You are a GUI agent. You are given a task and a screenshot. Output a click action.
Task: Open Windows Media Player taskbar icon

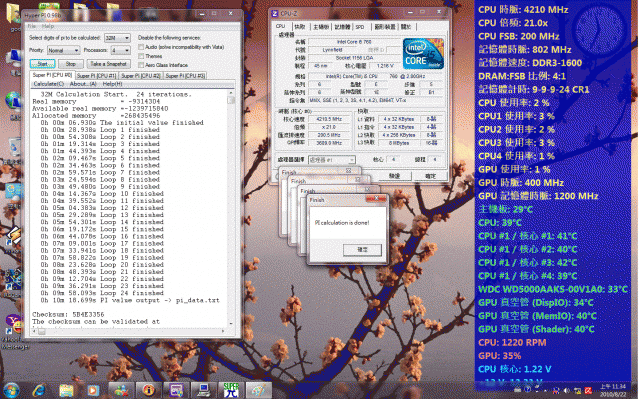click(93, 390)
